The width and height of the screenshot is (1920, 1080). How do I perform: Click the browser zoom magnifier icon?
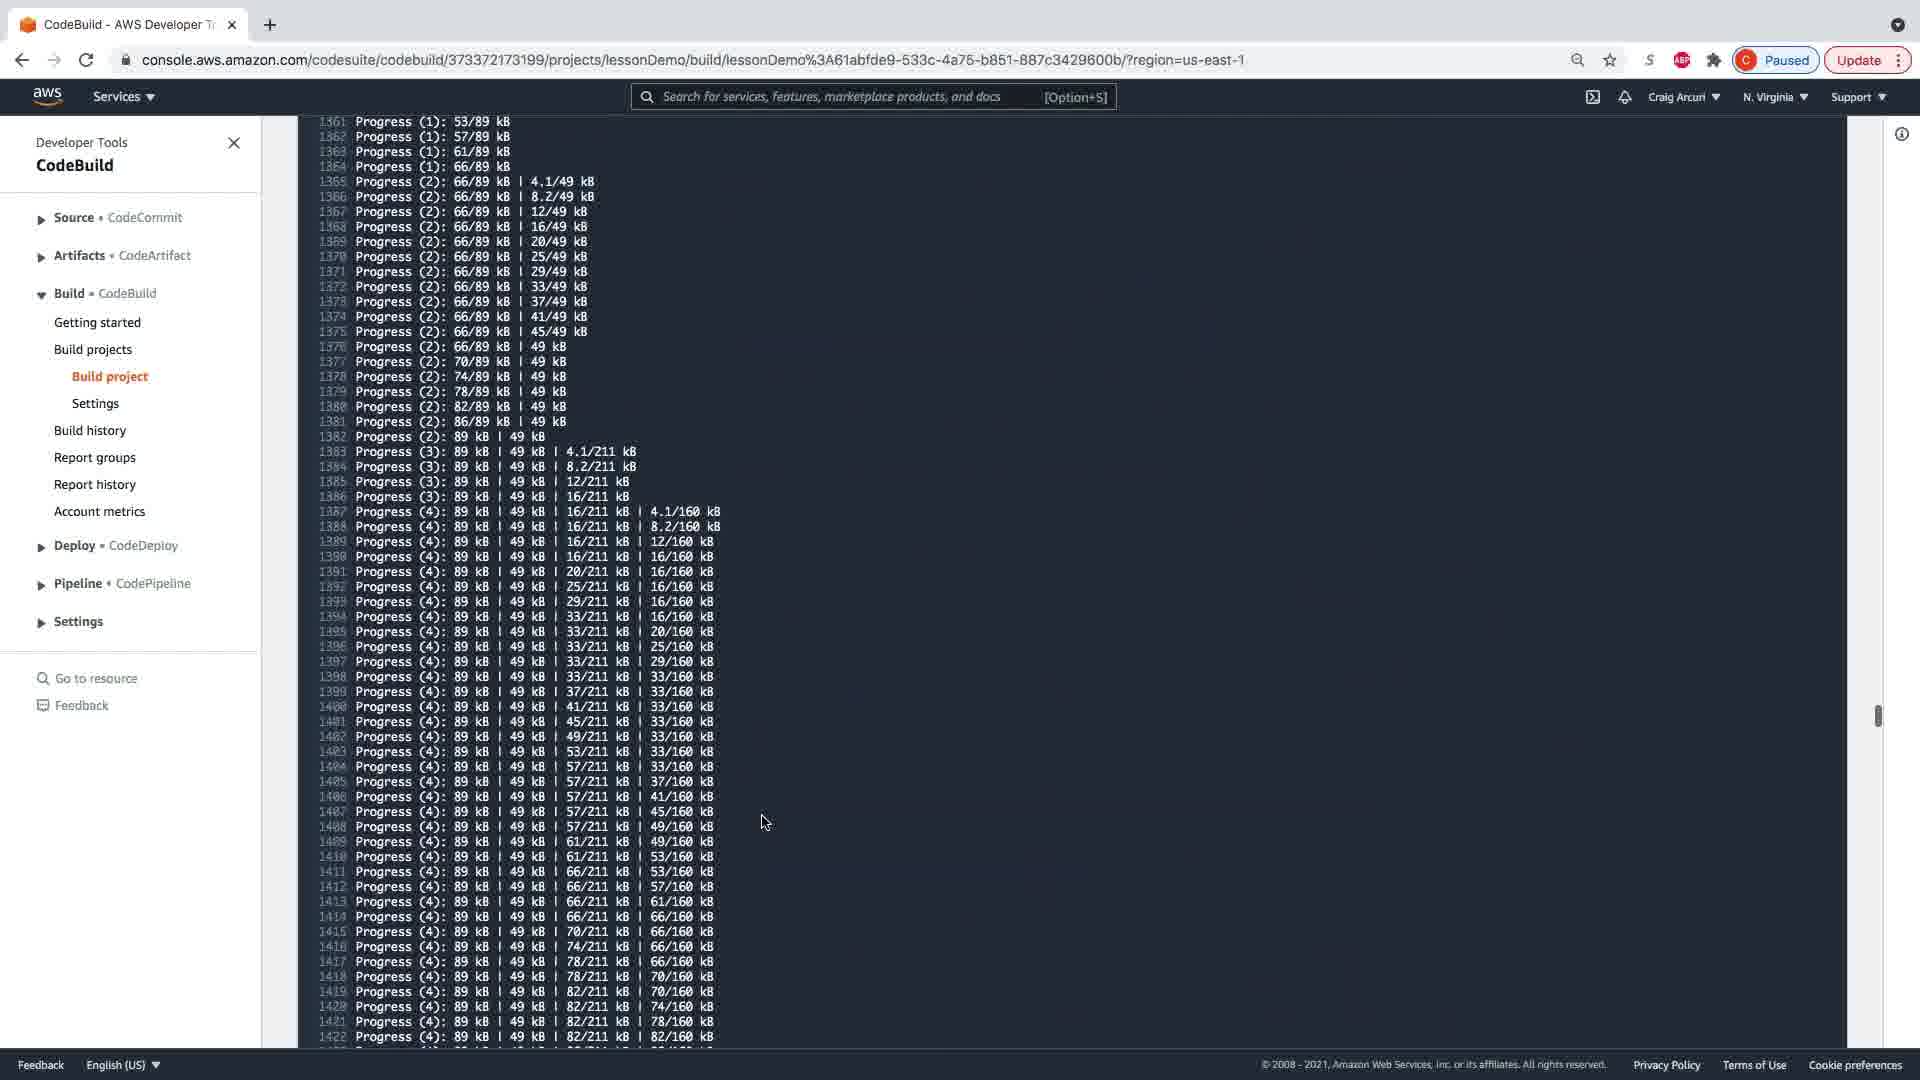tap(1577, 60)
